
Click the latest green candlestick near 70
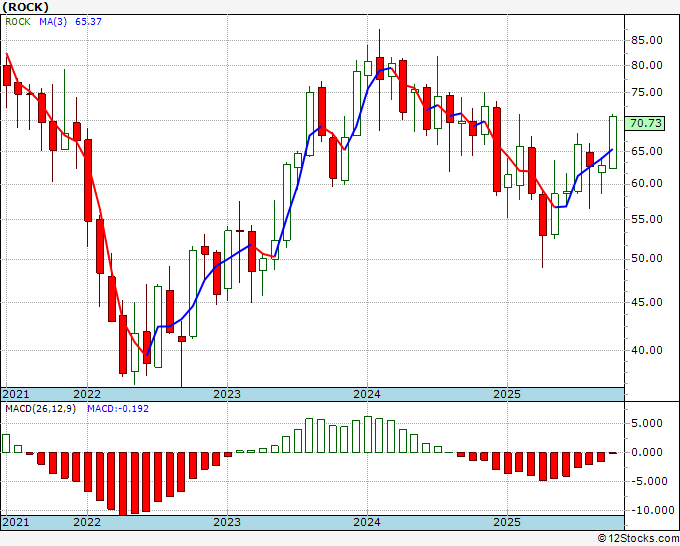[613, 142]
